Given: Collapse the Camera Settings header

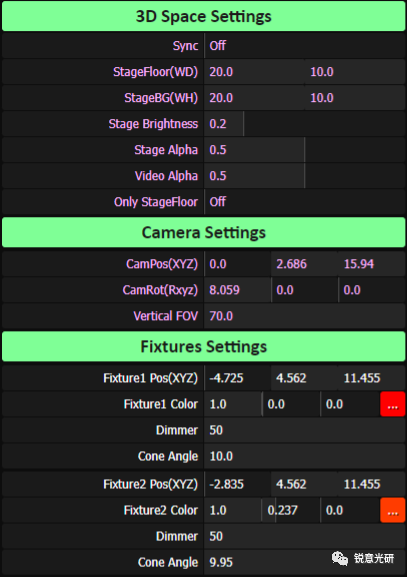Looking at the screenshot, I should (x=204, y=232).
